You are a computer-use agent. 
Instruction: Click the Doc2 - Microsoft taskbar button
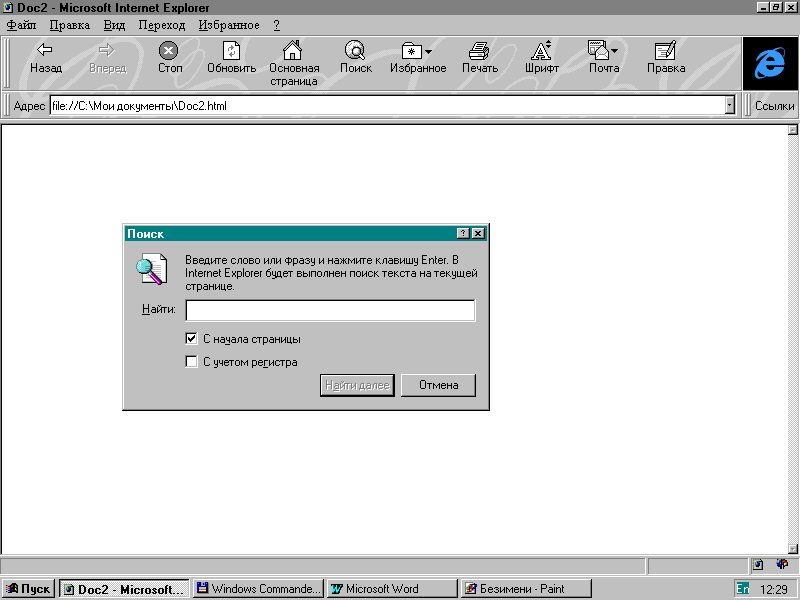click(124, 589)
